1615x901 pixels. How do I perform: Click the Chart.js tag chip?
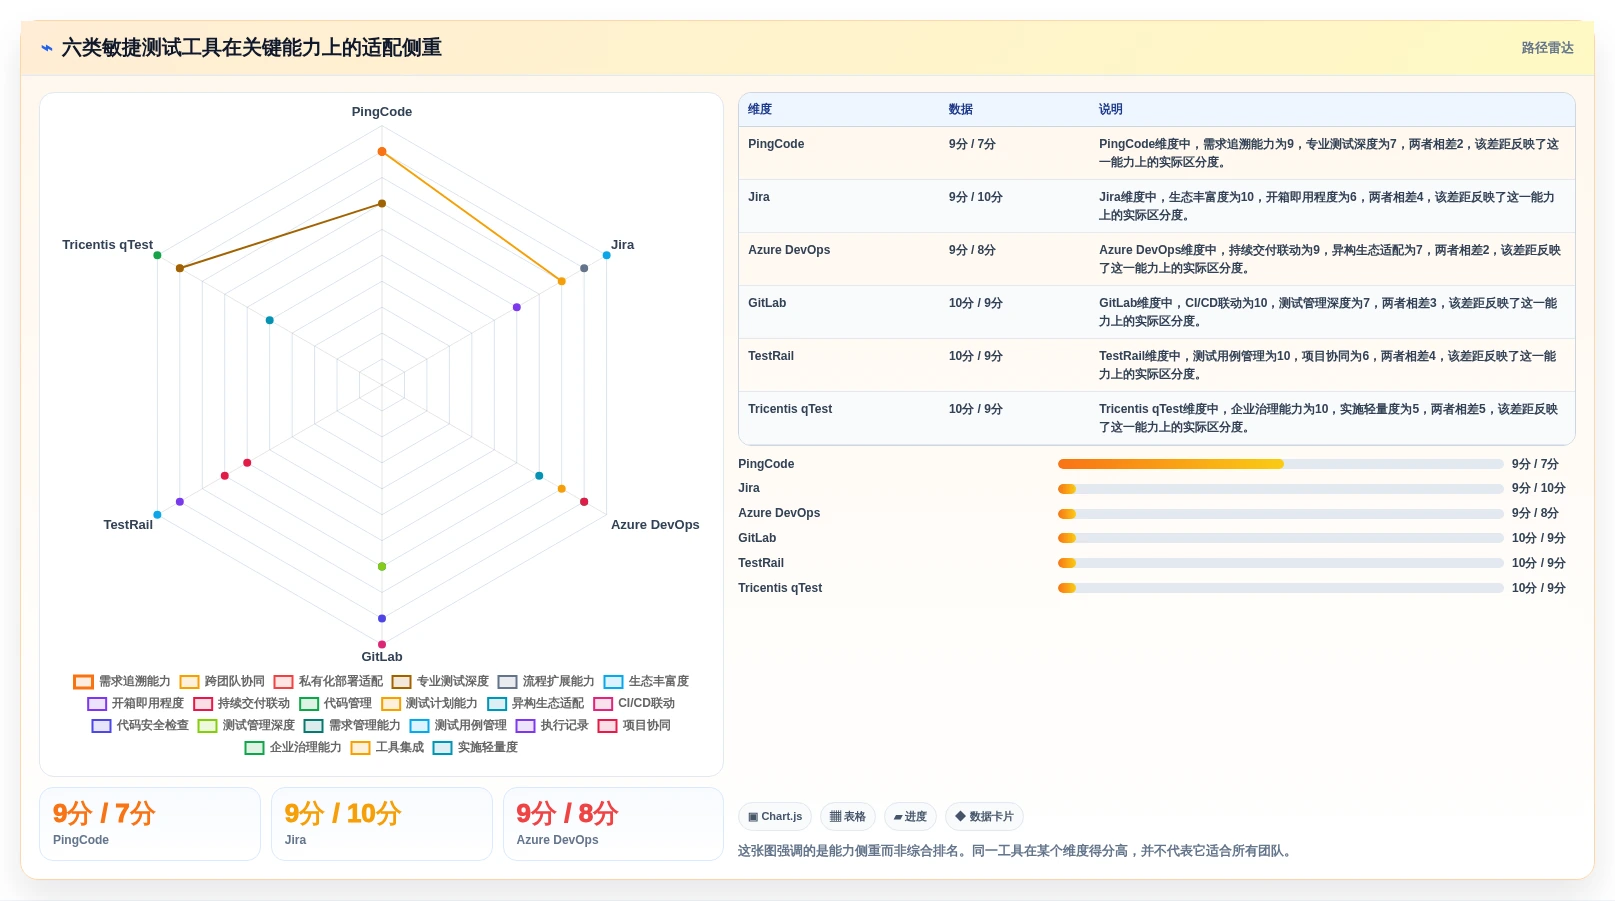click(775, 817)
